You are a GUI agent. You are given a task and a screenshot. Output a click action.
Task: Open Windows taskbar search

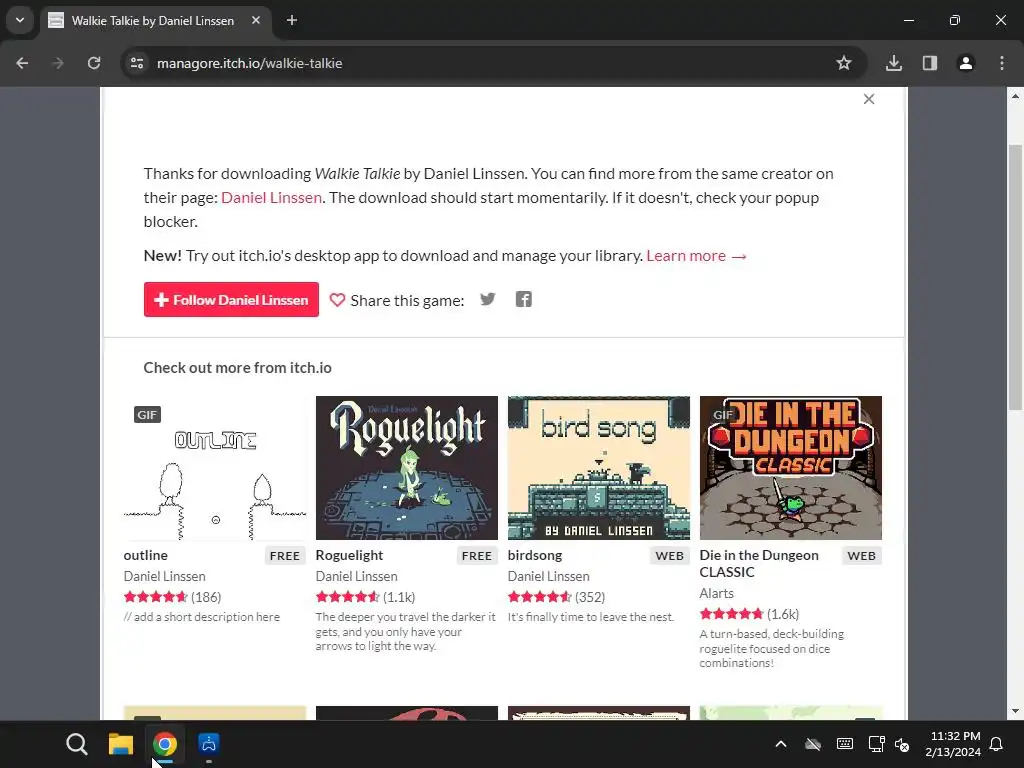coord(76,744)
